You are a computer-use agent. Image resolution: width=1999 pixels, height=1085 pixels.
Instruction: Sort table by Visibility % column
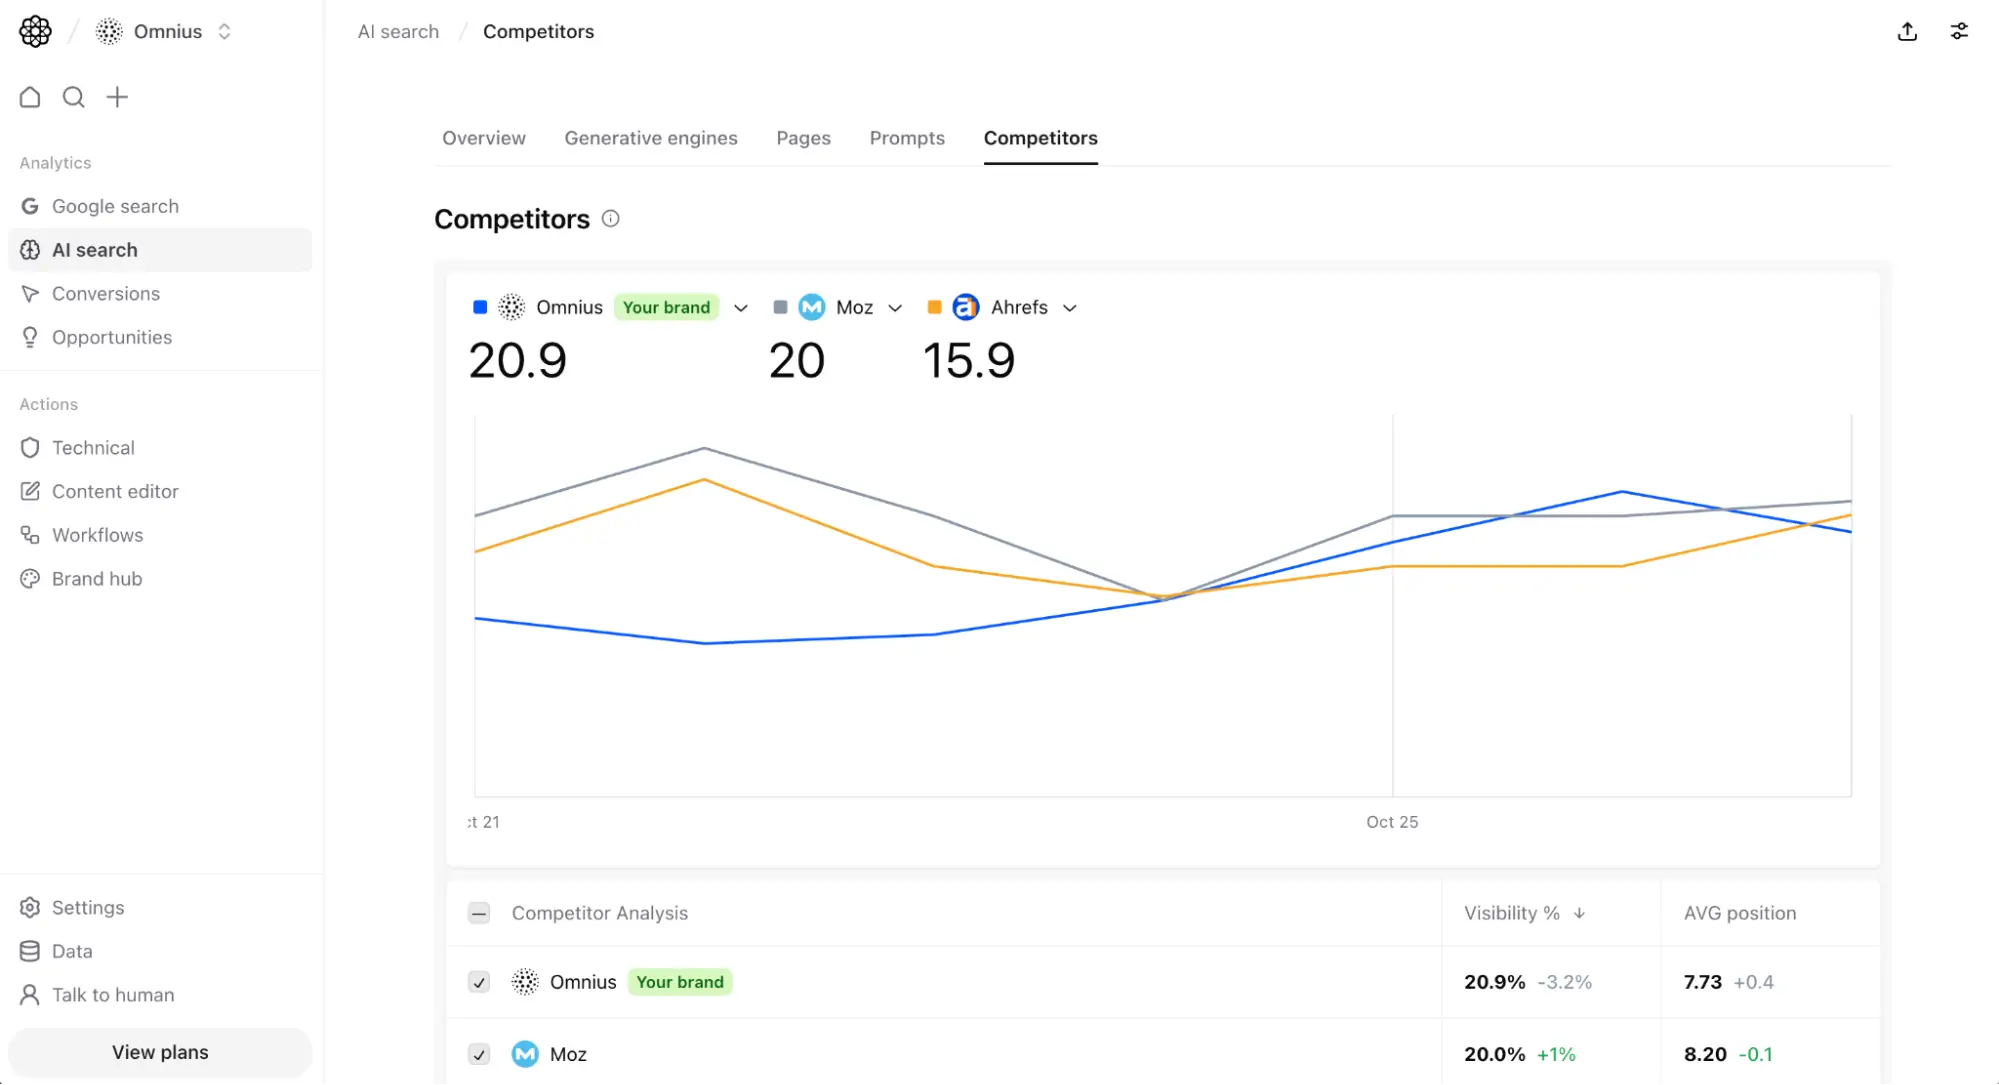click(1521, 913)
